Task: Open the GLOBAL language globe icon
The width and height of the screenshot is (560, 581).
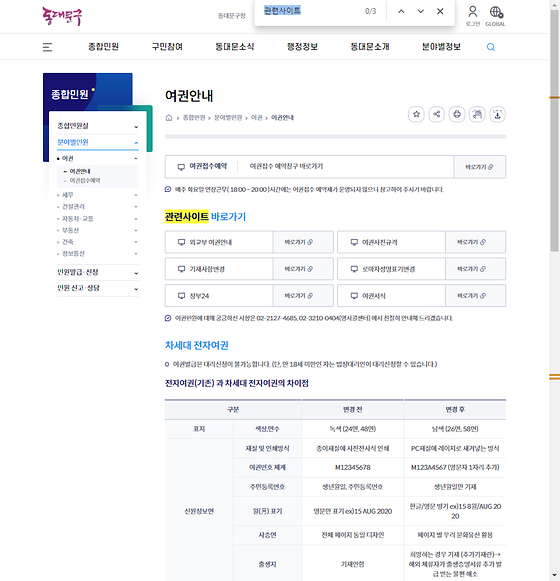Action: [x=496, y=16]
